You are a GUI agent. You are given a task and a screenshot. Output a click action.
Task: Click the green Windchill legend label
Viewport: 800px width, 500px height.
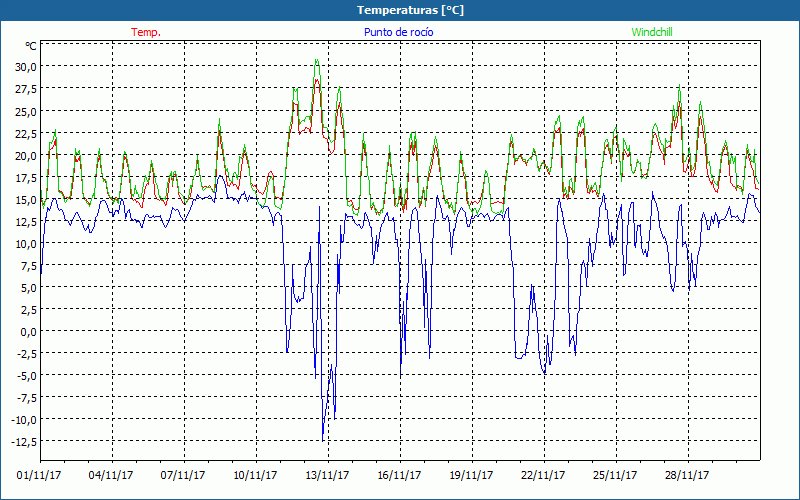pos(652,32)
